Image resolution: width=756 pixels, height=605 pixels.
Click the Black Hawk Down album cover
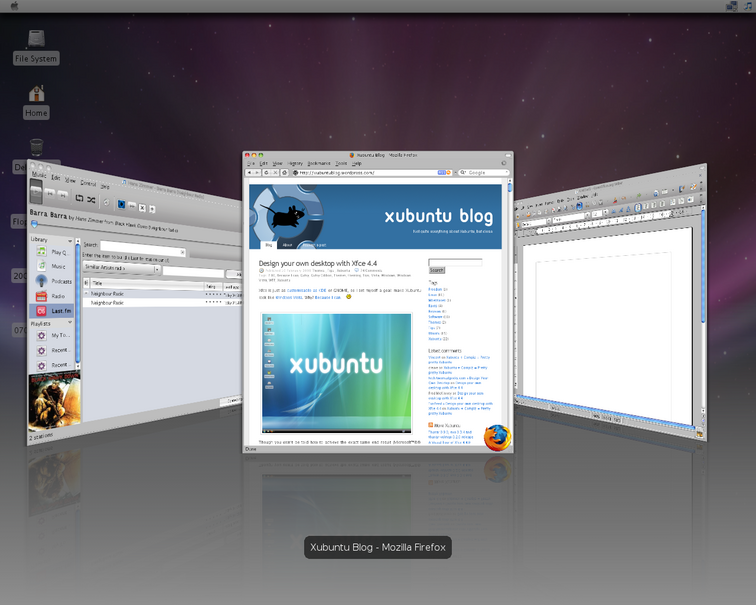[54, 401]
